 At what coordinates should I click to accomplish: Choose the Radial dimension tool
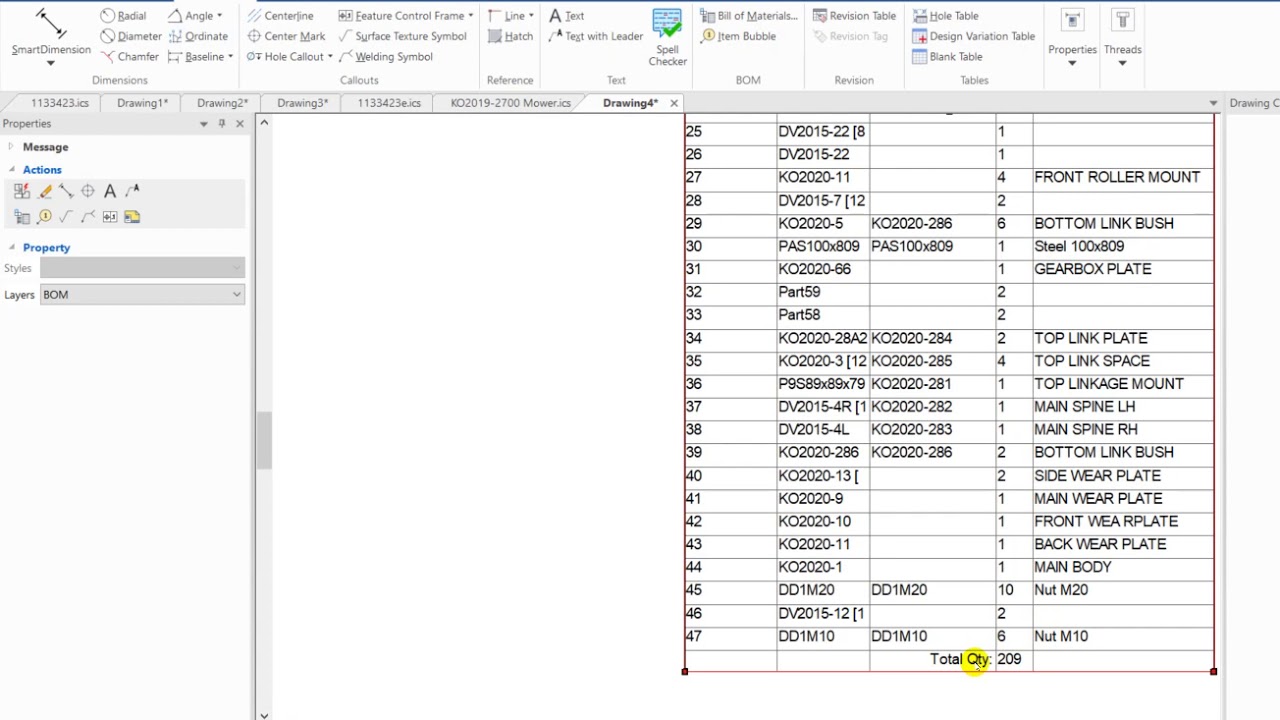pos(123,16)
